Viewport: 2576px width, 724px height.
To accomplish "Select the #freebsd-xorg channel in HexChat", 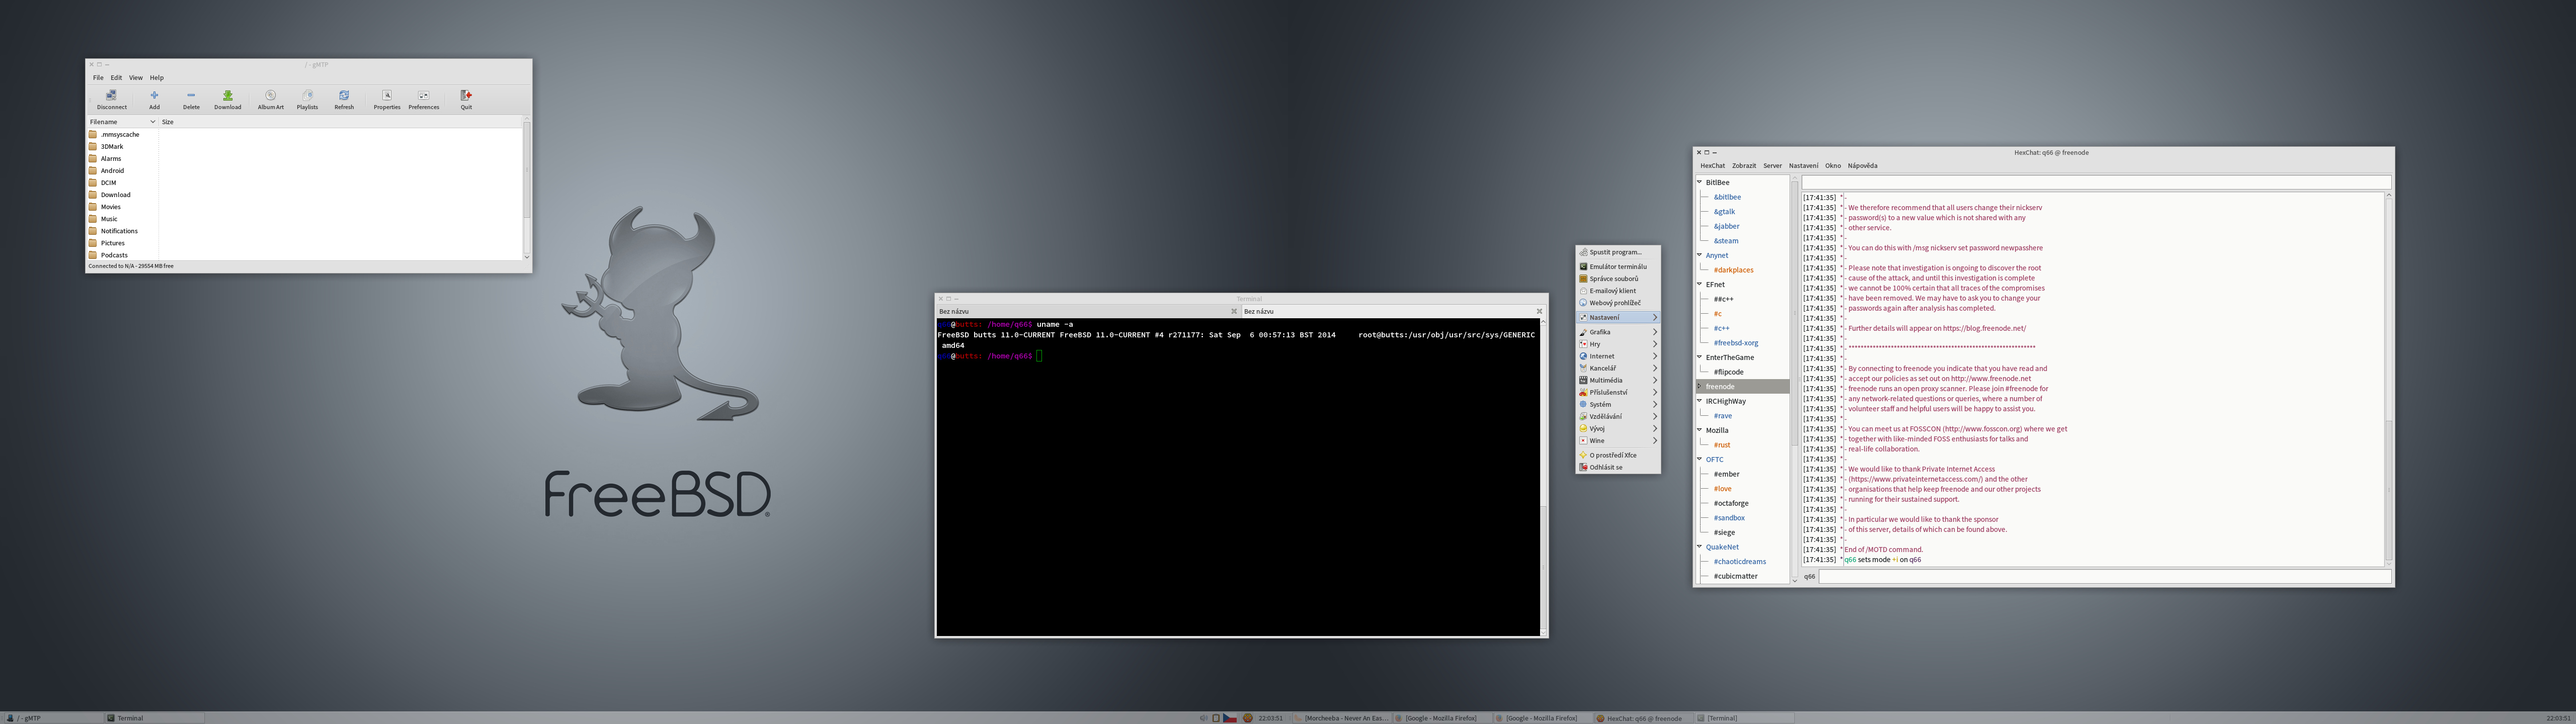I will click(1735, 343).
